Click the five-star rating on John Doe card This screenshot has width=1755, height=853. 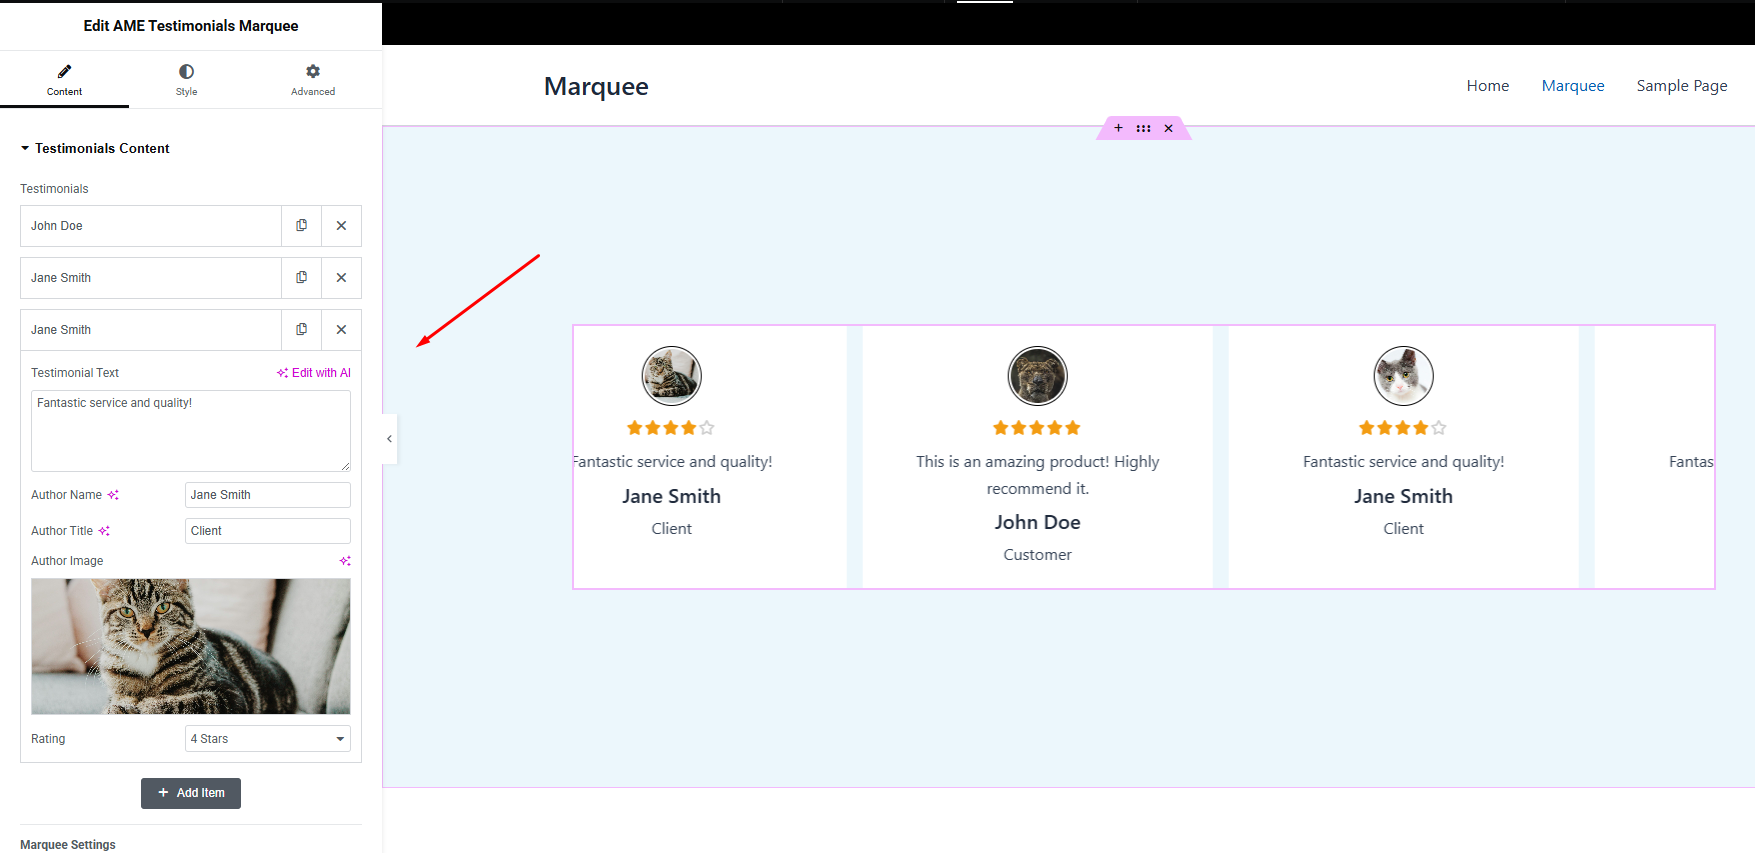pyautogui.click(x=1037, y=428)
